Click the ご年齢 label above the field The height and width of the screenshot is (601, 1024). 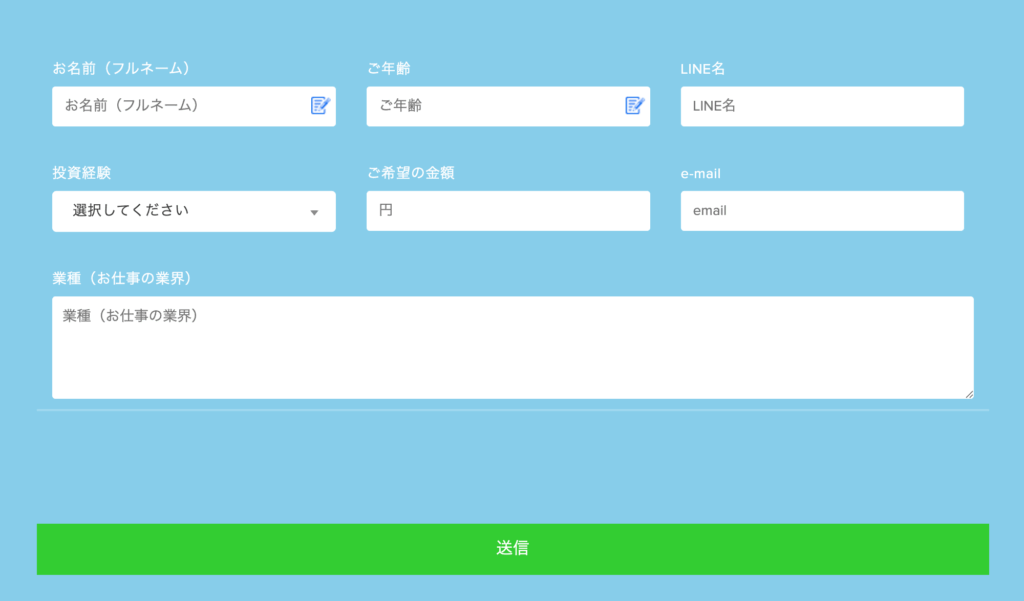coord(389,69)
